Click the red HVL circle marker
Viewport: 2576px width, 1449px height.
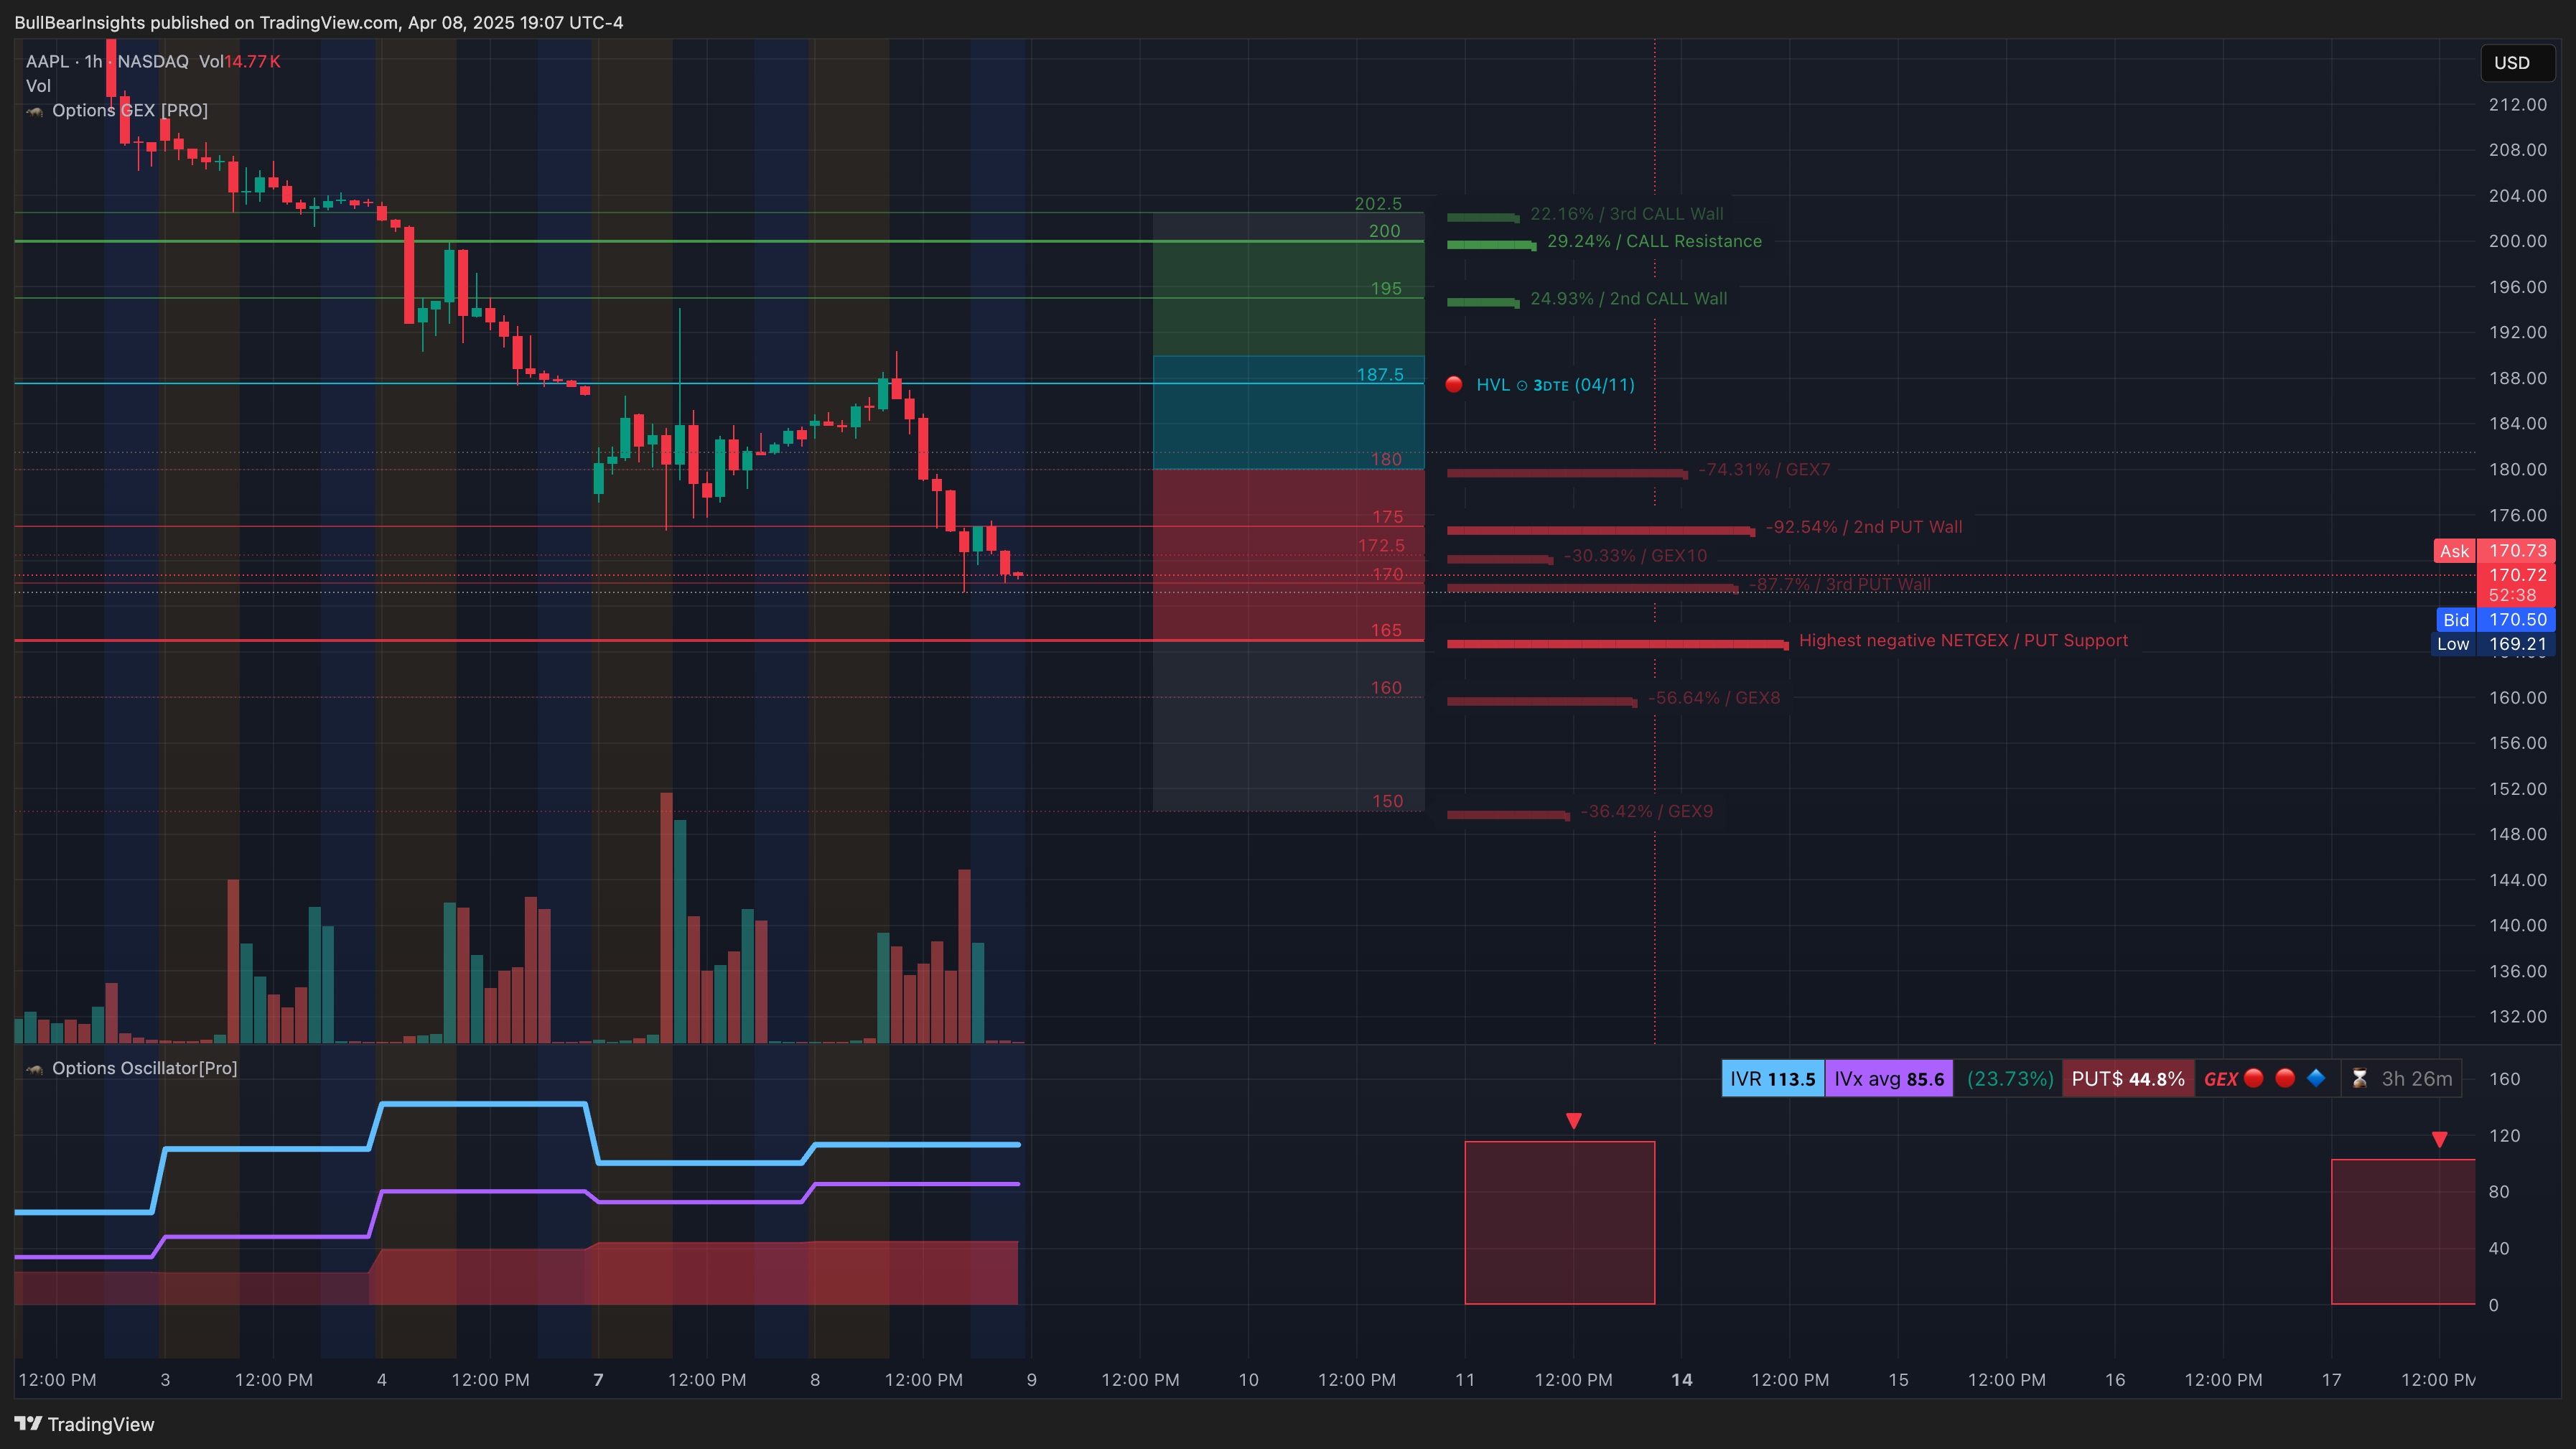(x=1454, y=385)
